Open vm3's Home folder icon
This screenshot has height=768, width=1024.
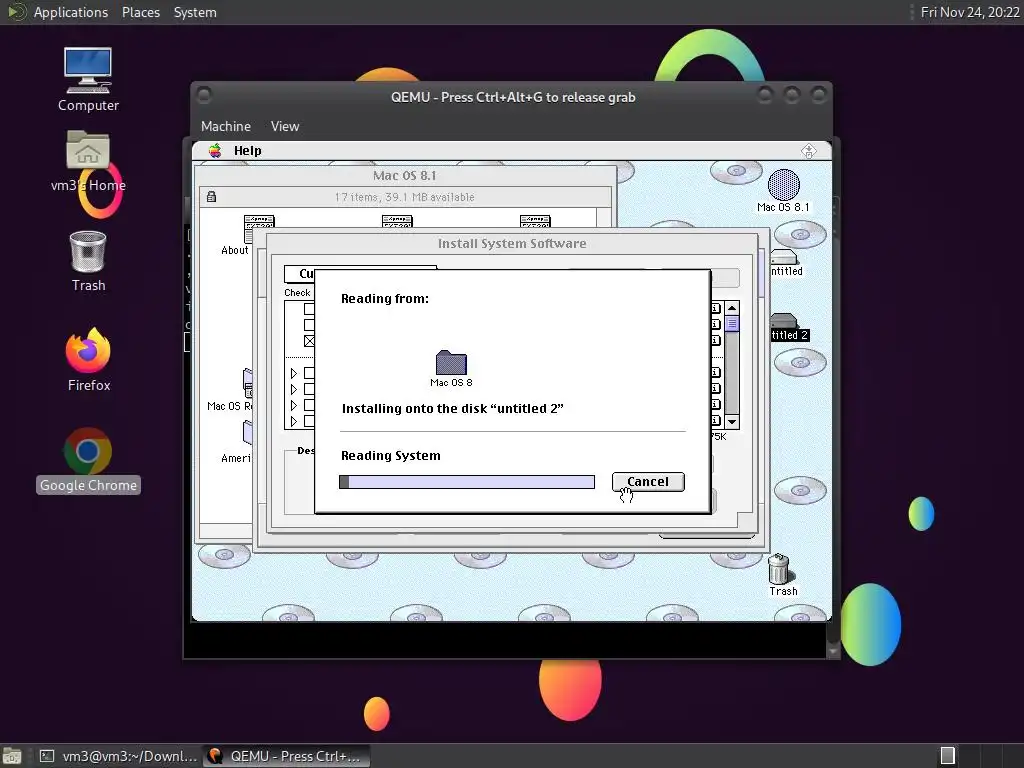(x=88, y=150)
